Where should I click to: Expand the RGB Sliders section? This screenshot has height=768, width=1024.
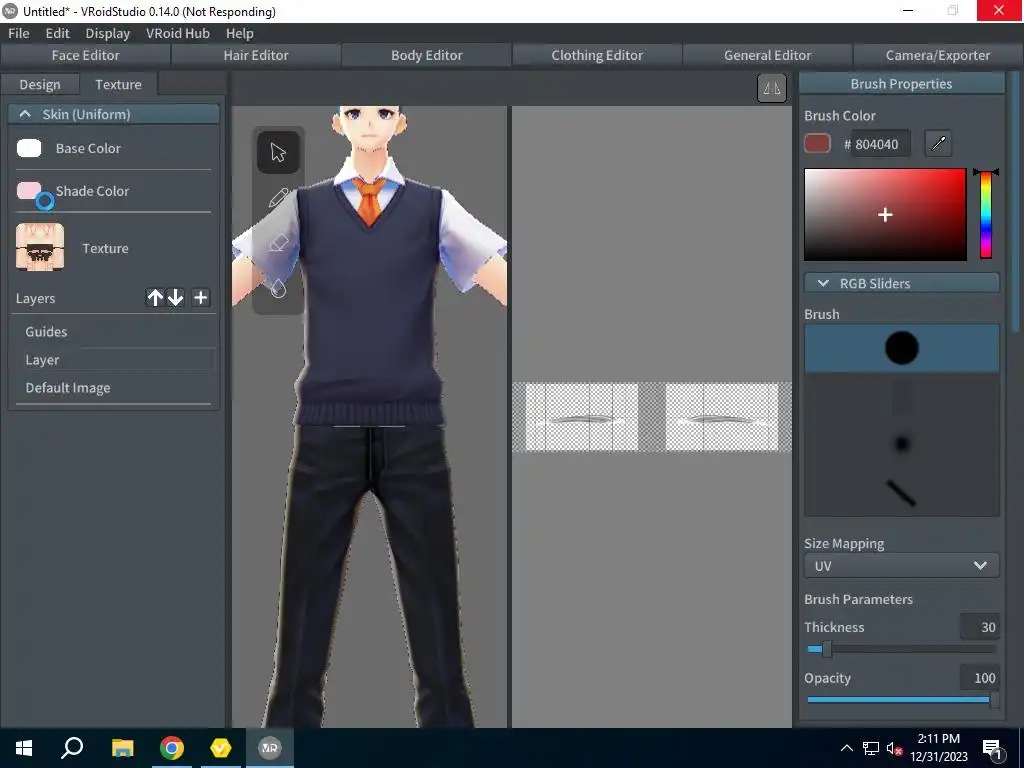pos(901,283)
